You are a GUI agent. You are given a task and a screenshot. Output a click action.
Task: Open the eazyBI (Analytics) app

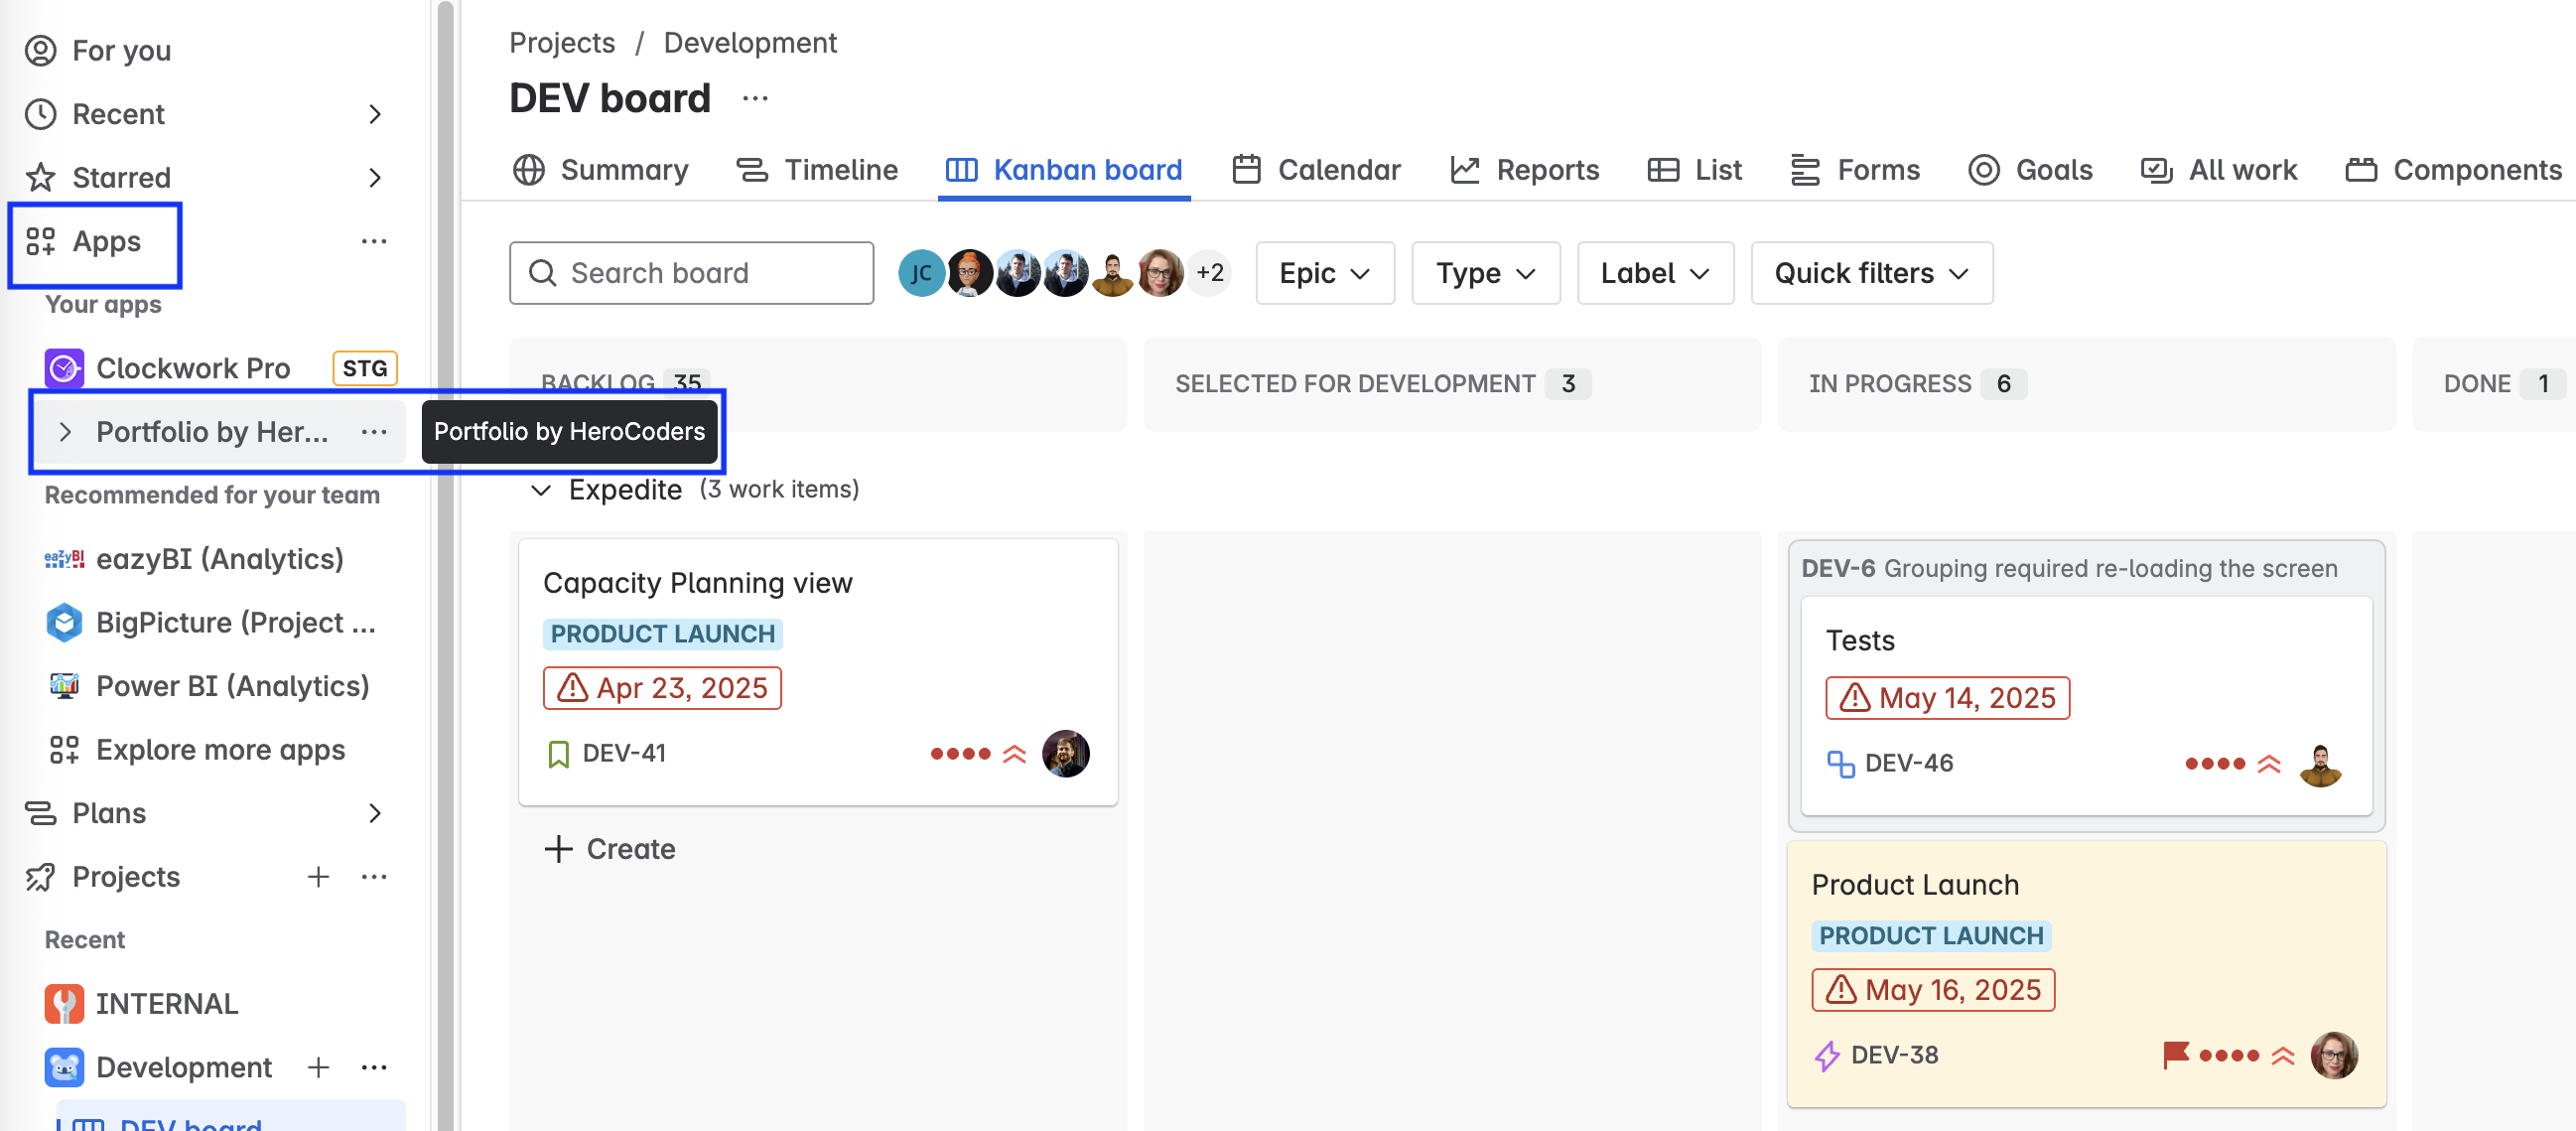click(220, 559)
